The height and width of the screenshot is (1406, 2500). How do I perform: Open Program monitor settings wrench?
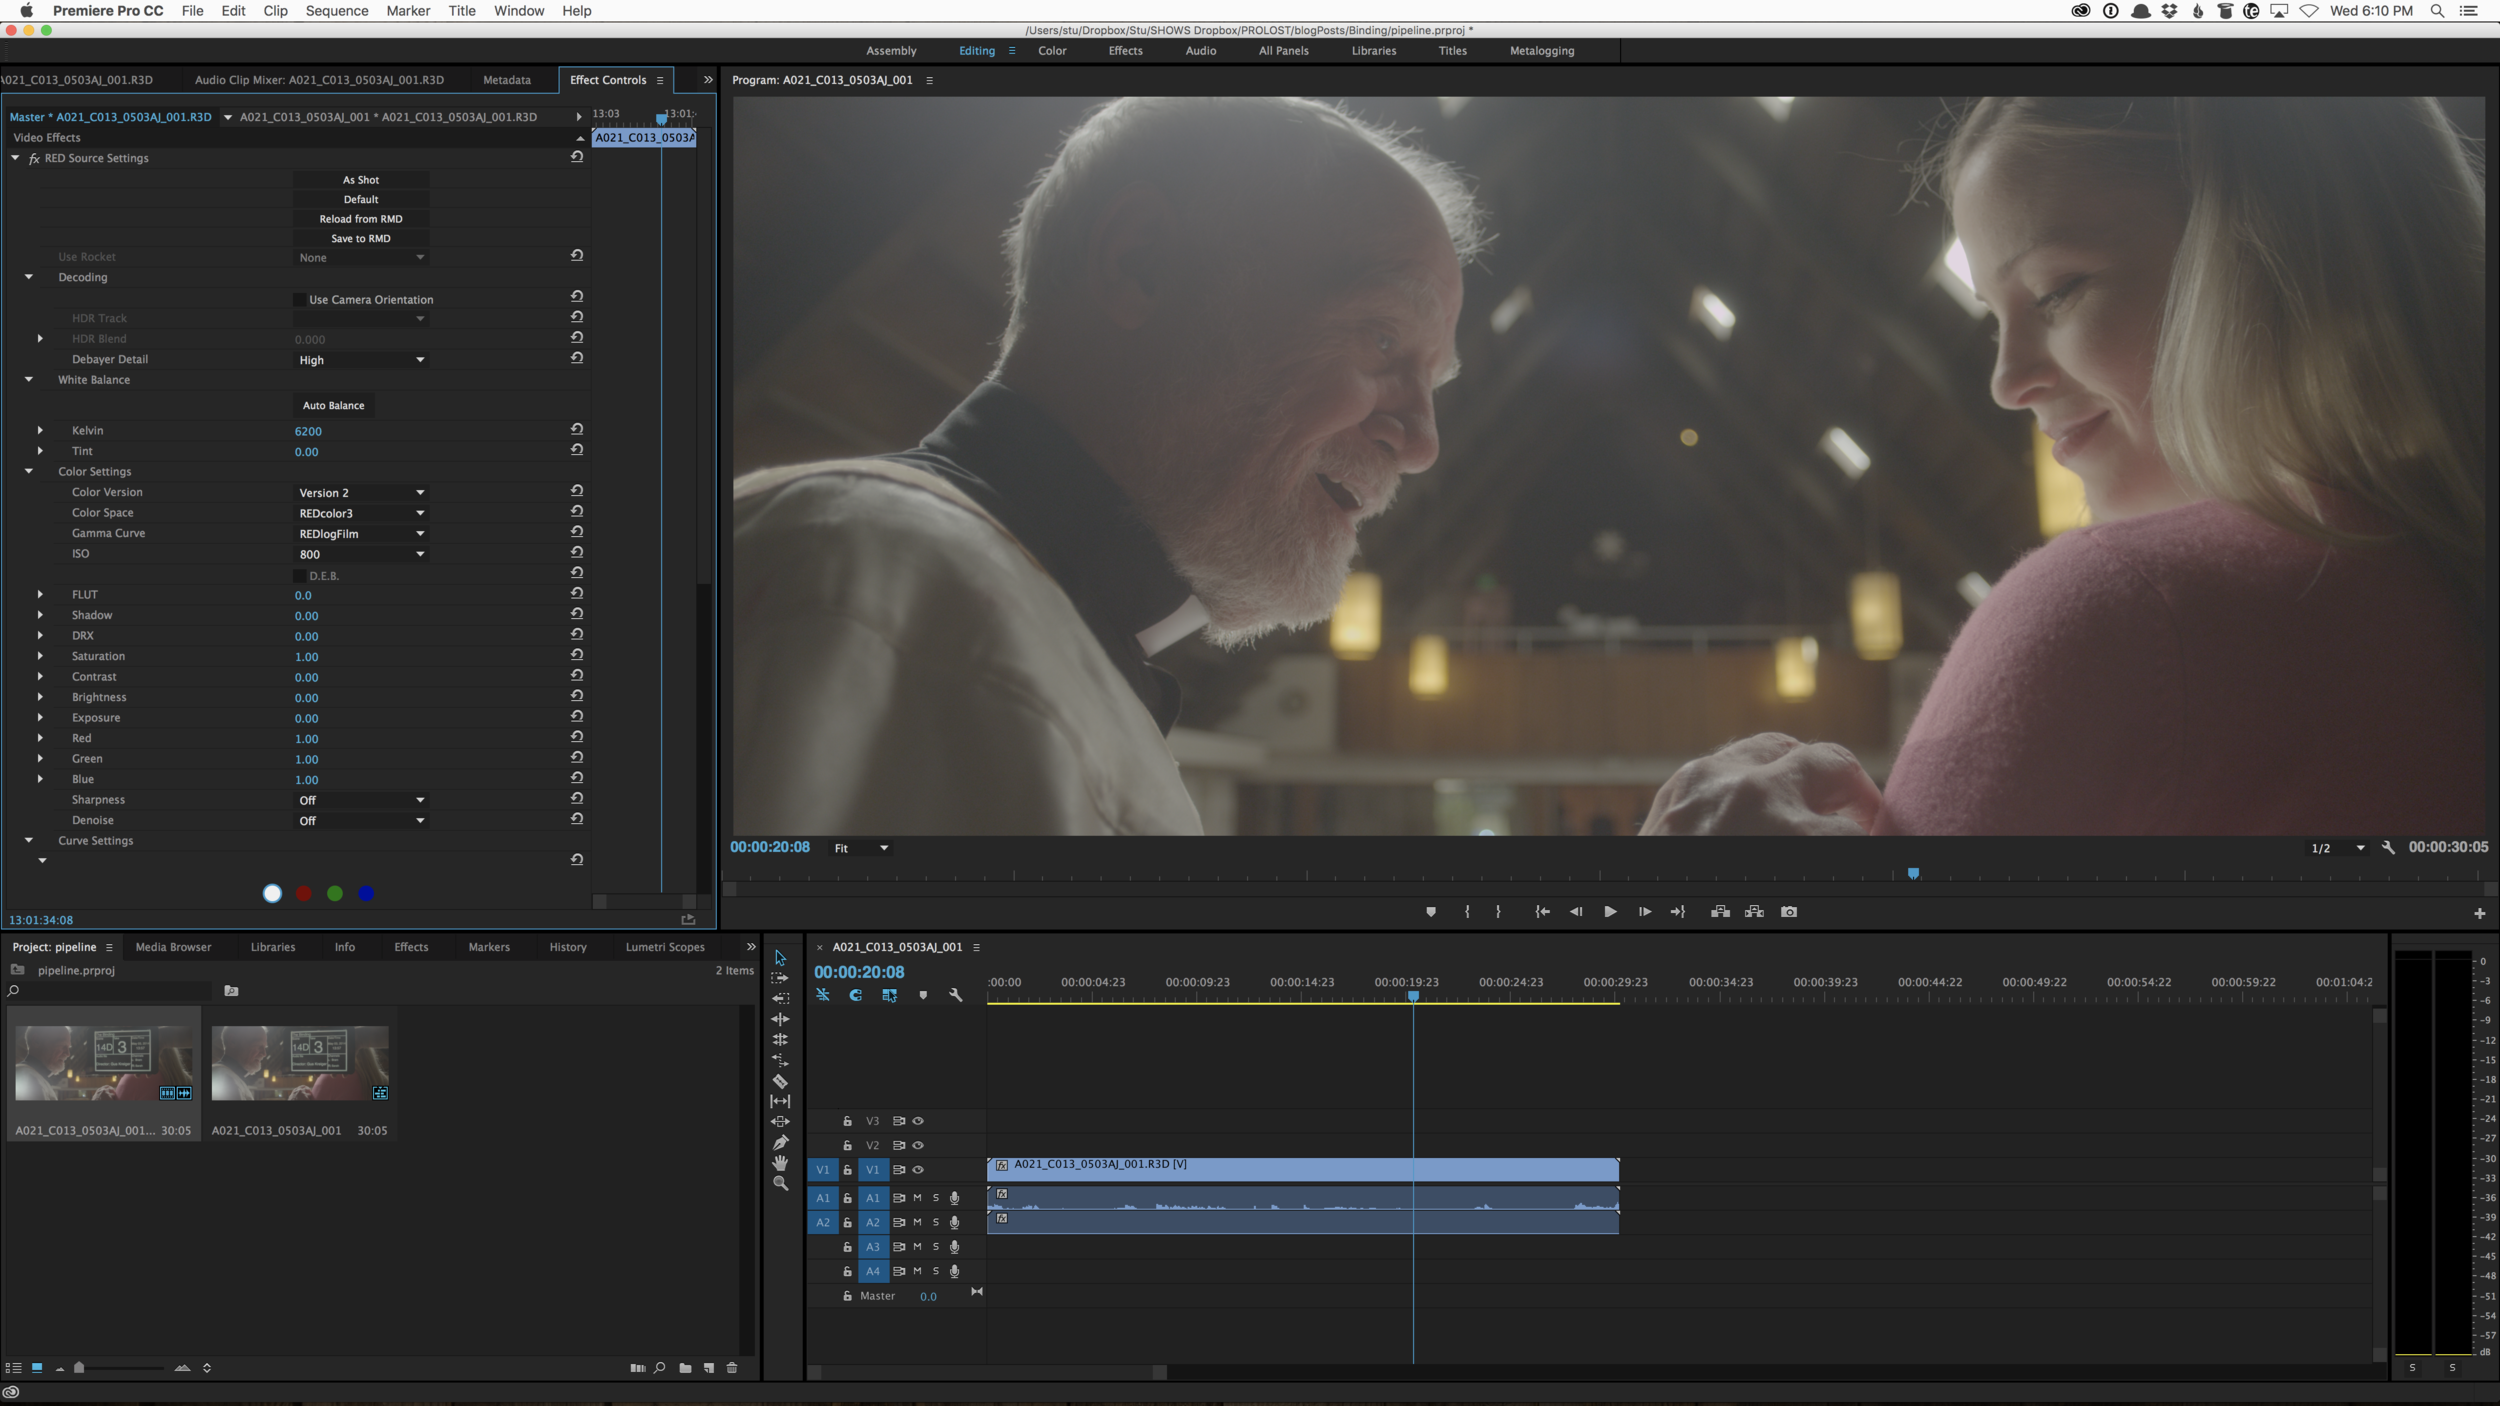pyautogui.click(x=2388, y=847)
